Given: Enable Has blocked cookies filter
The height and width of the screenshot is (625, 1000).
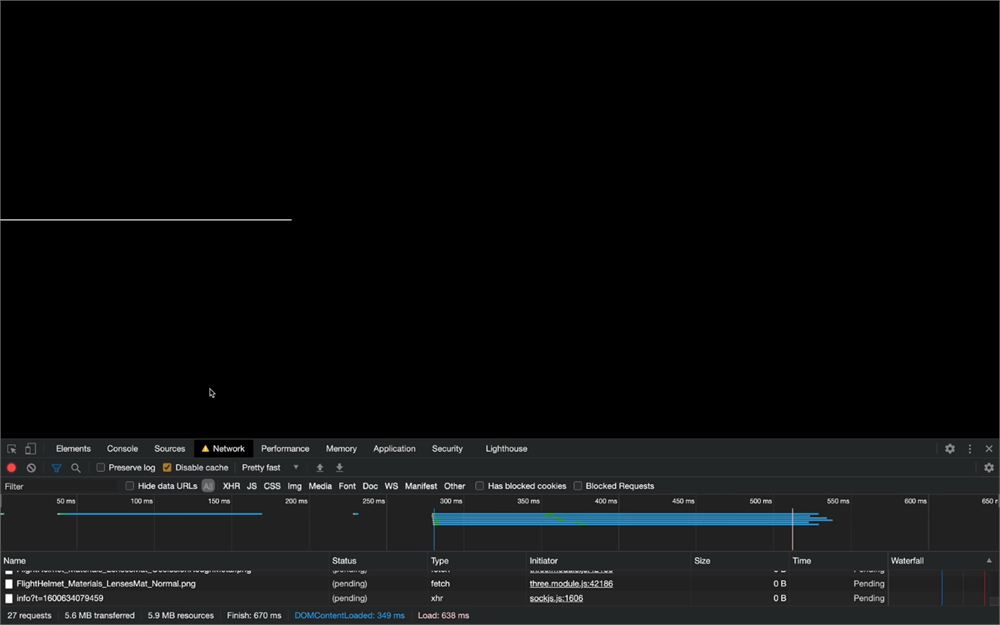Looking at the screenshot, I should click(480, 486).
